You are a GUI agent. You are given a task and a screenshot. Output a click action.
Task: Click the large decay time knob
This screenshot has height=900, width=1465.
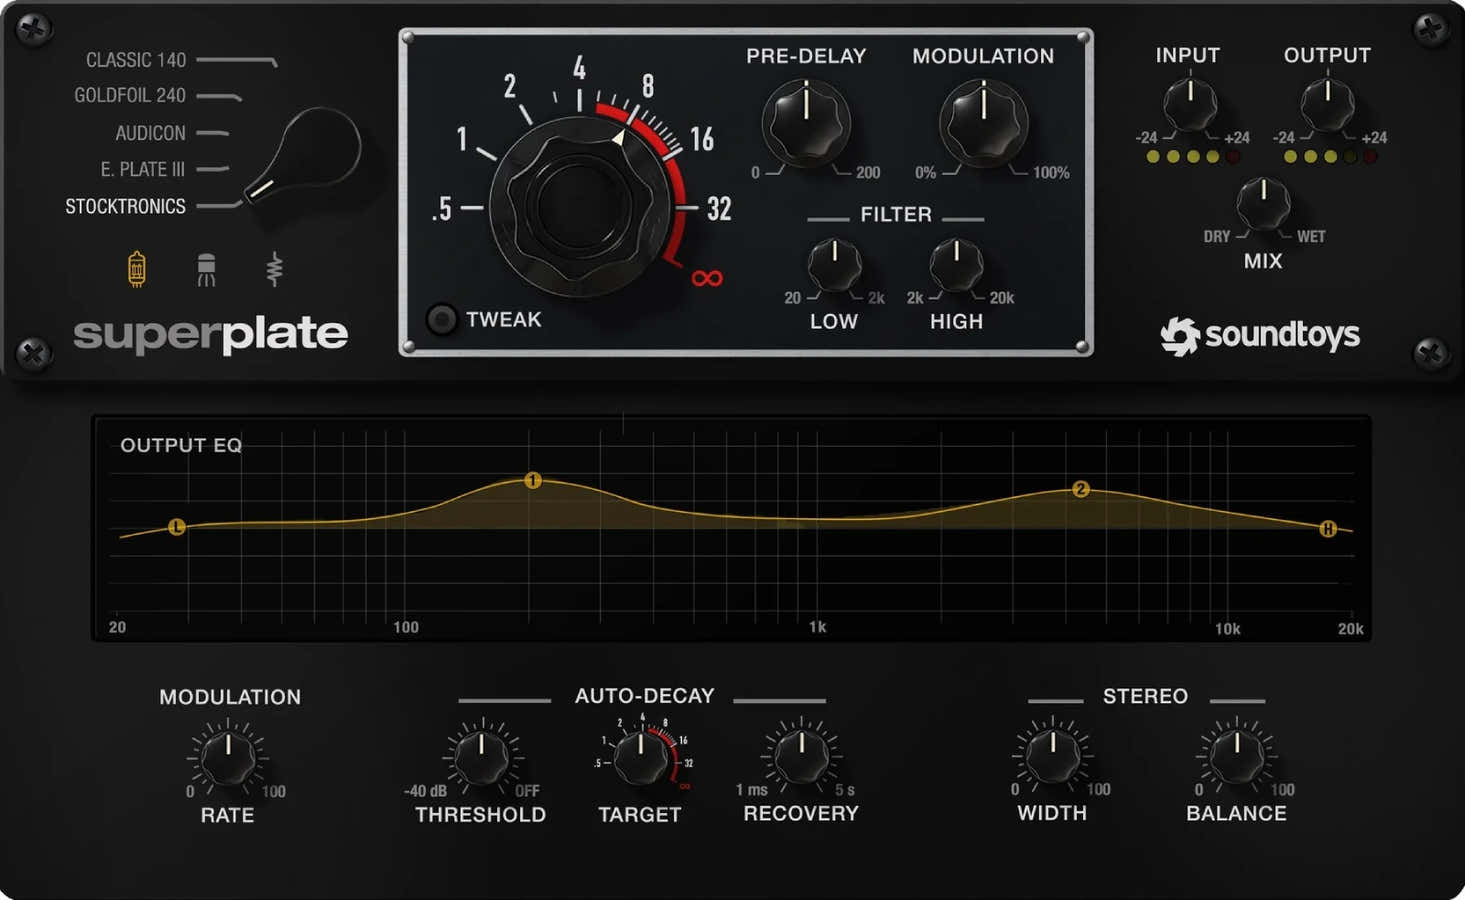[x=578, y=205]
